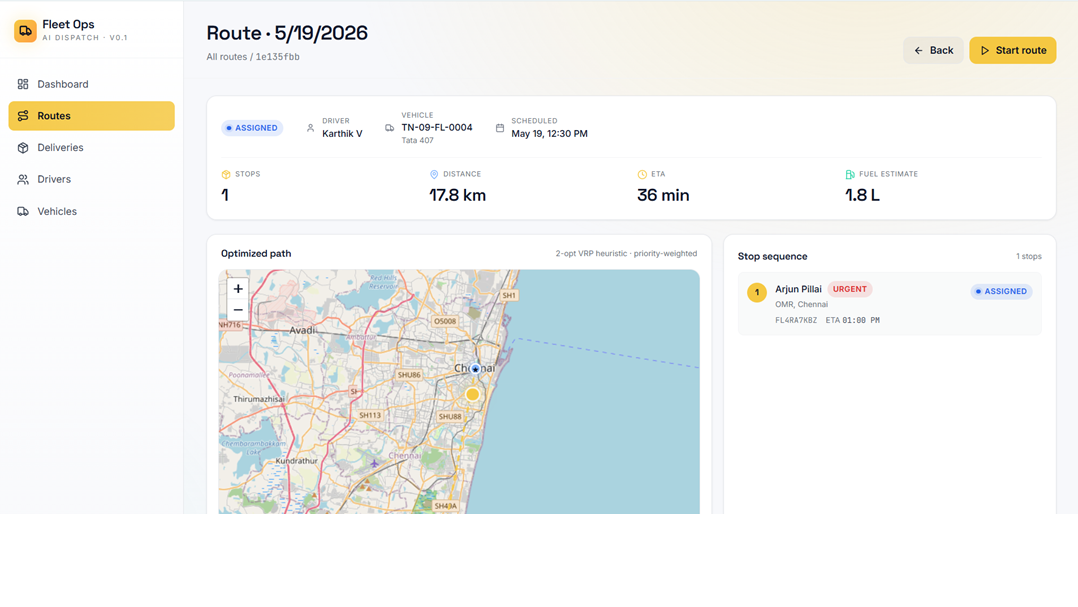
Task: Click the ASSIGNED badge on Arjun Pillai stop
Action: (x=1002, y=291)
